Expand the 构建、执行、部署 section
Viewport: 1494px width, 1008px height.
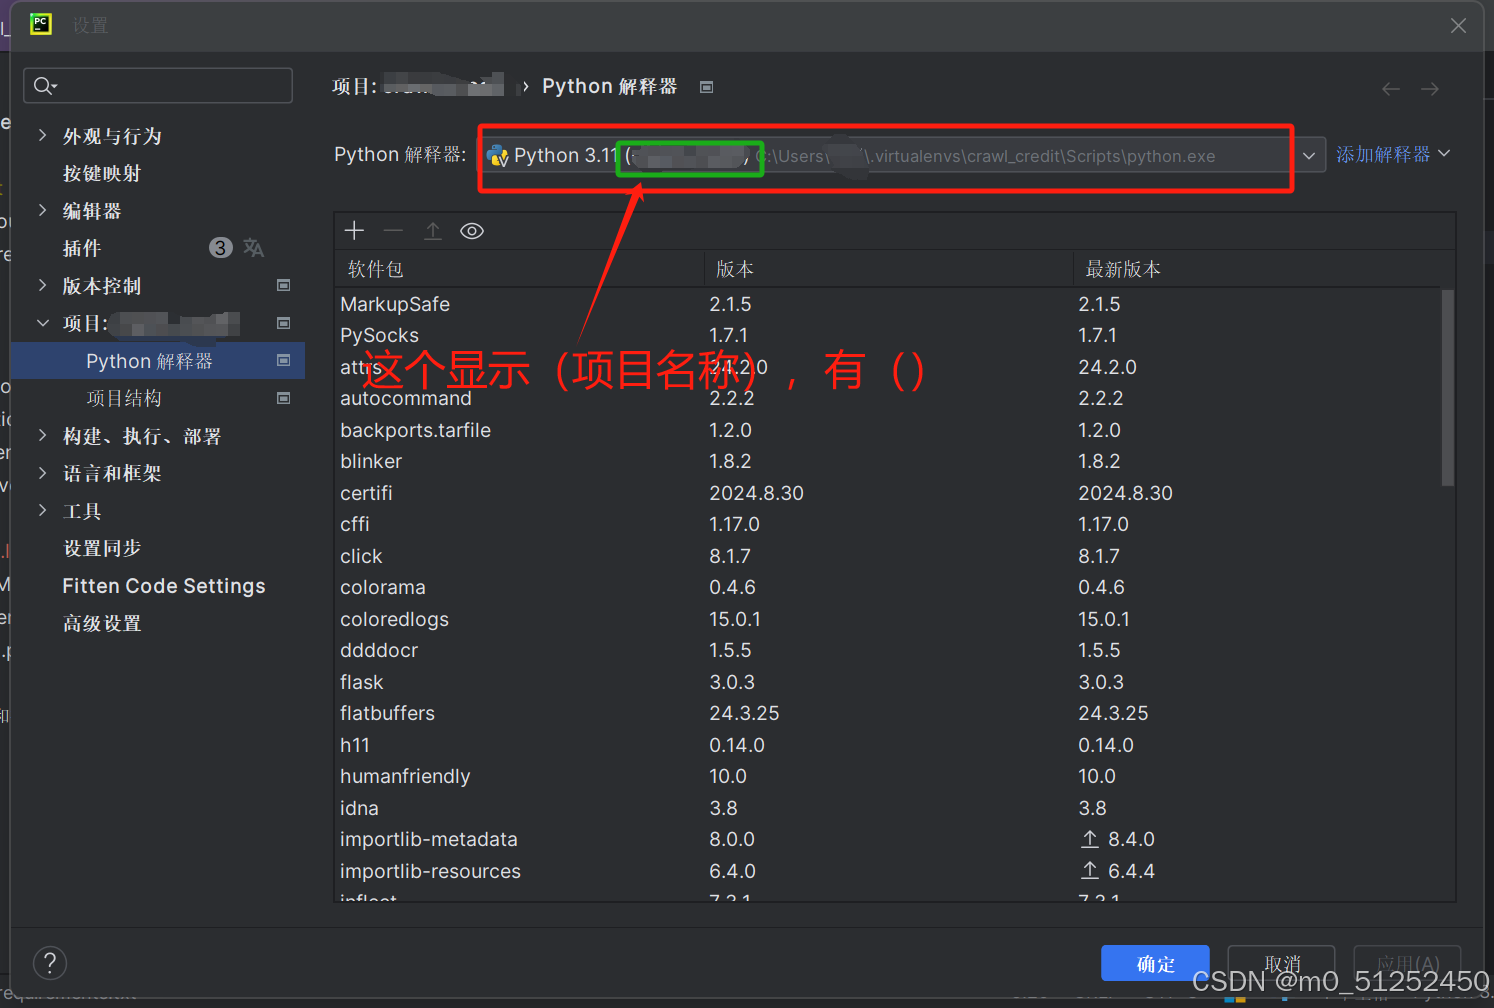(42, 435)
